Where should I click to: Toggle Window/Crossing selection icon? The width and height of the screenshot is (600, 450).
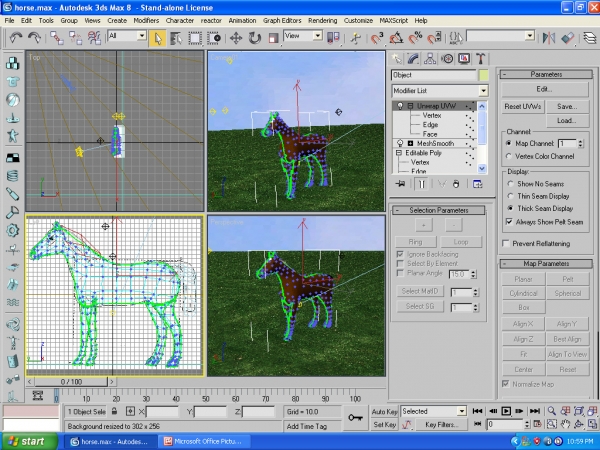tap(214, 38)
